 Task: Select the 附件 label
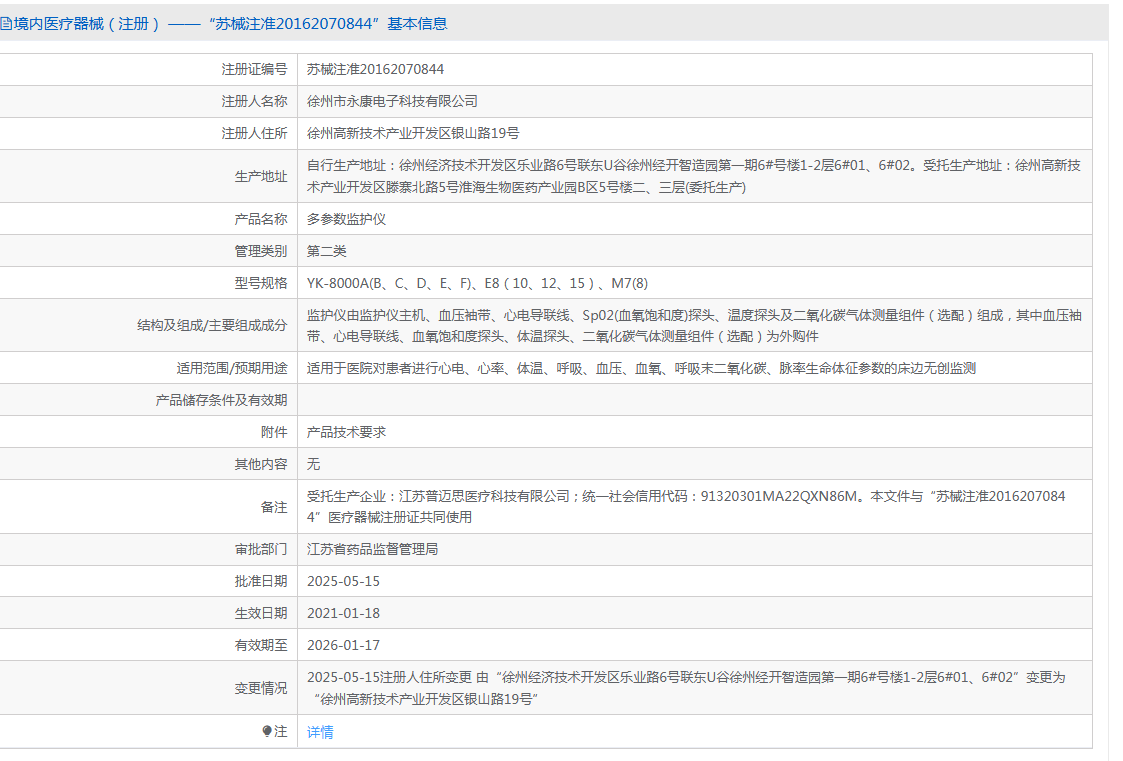pos(274,432)
